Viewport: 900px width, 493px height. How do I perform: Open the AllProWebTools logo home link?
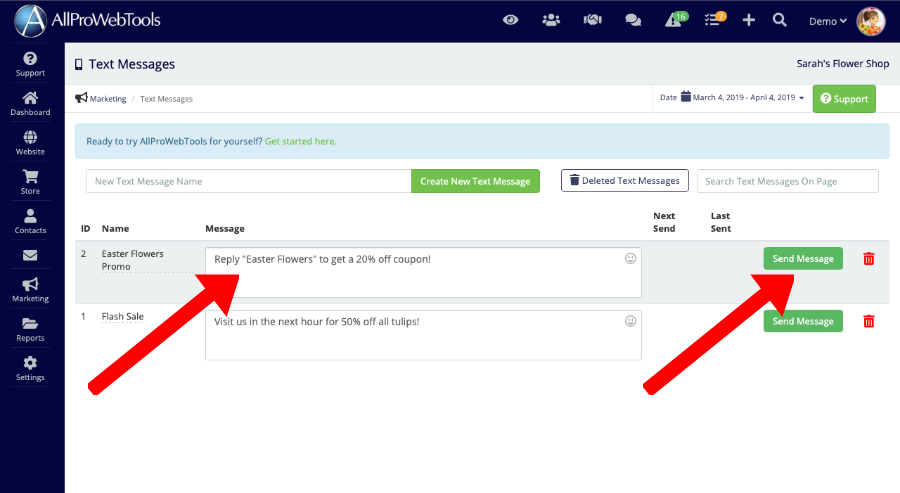(x=87, y=21)
